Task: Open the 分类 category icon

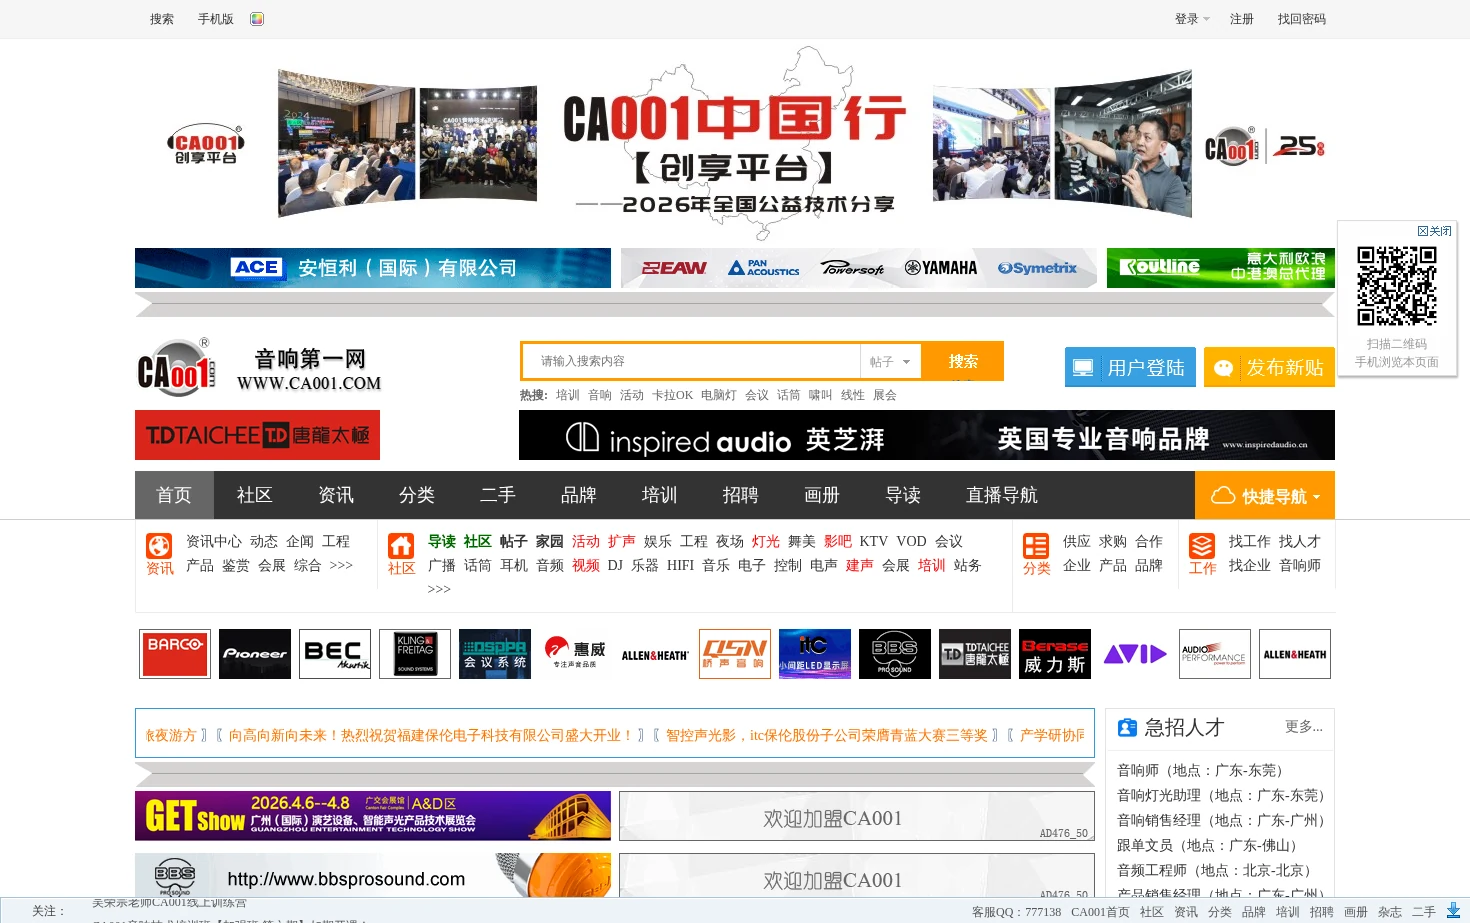Action: tap(1036, 546)
